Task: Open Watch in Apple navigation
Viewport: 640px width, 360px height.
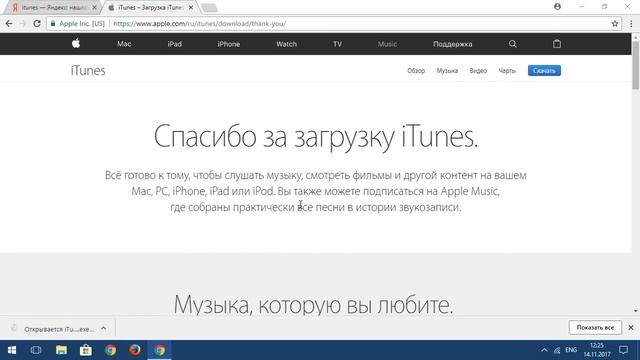Action: tap(287, 44)
